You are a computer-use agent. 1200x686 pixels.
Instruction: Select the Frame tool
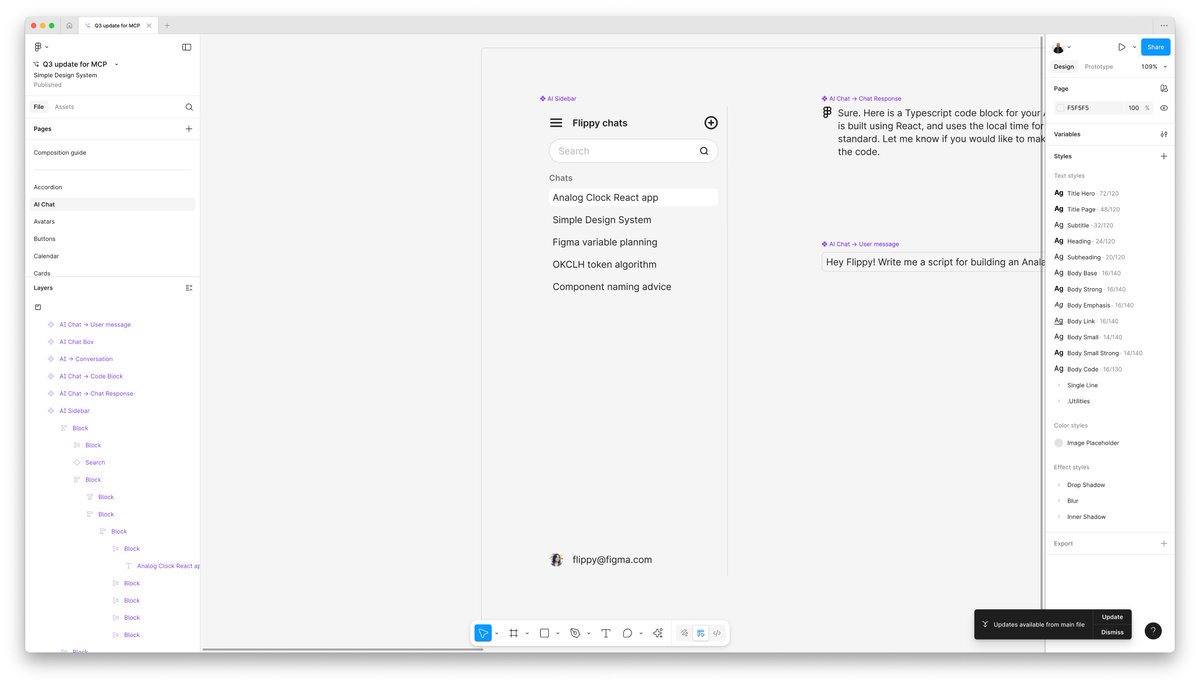(x=514, y=633)
